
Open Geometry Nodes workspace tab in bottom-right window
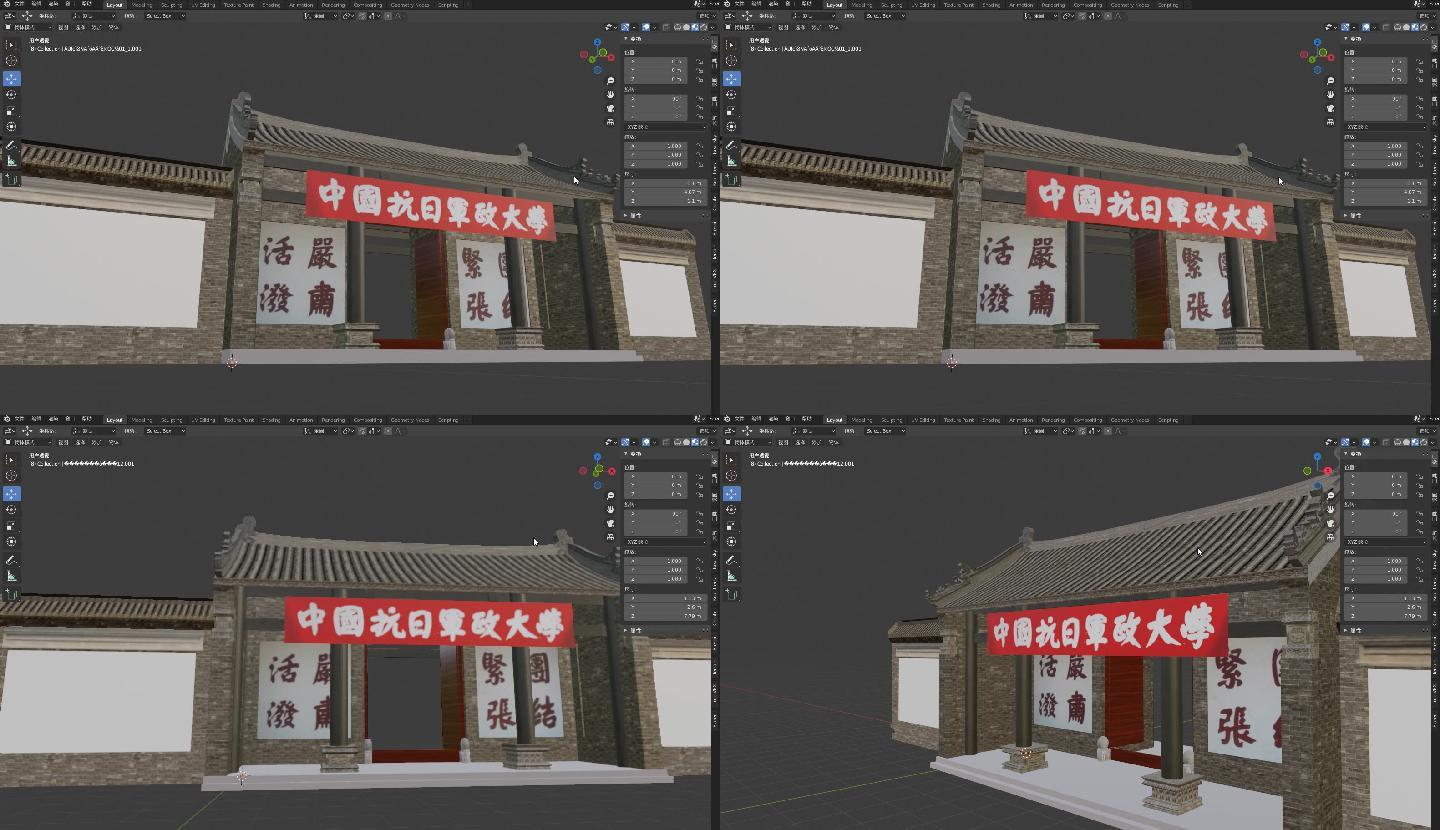pyautogui.click(x=1130, y=419)
